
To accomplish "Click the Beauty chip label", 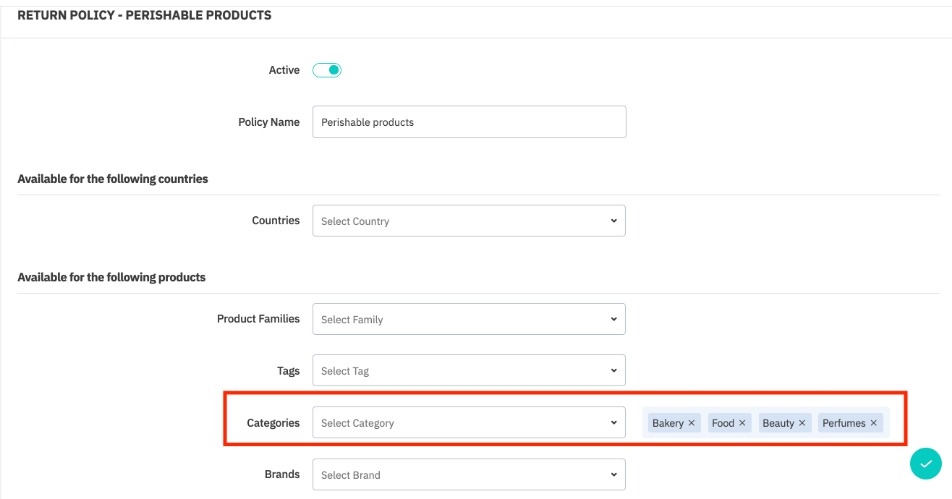I will pos(778,423).
